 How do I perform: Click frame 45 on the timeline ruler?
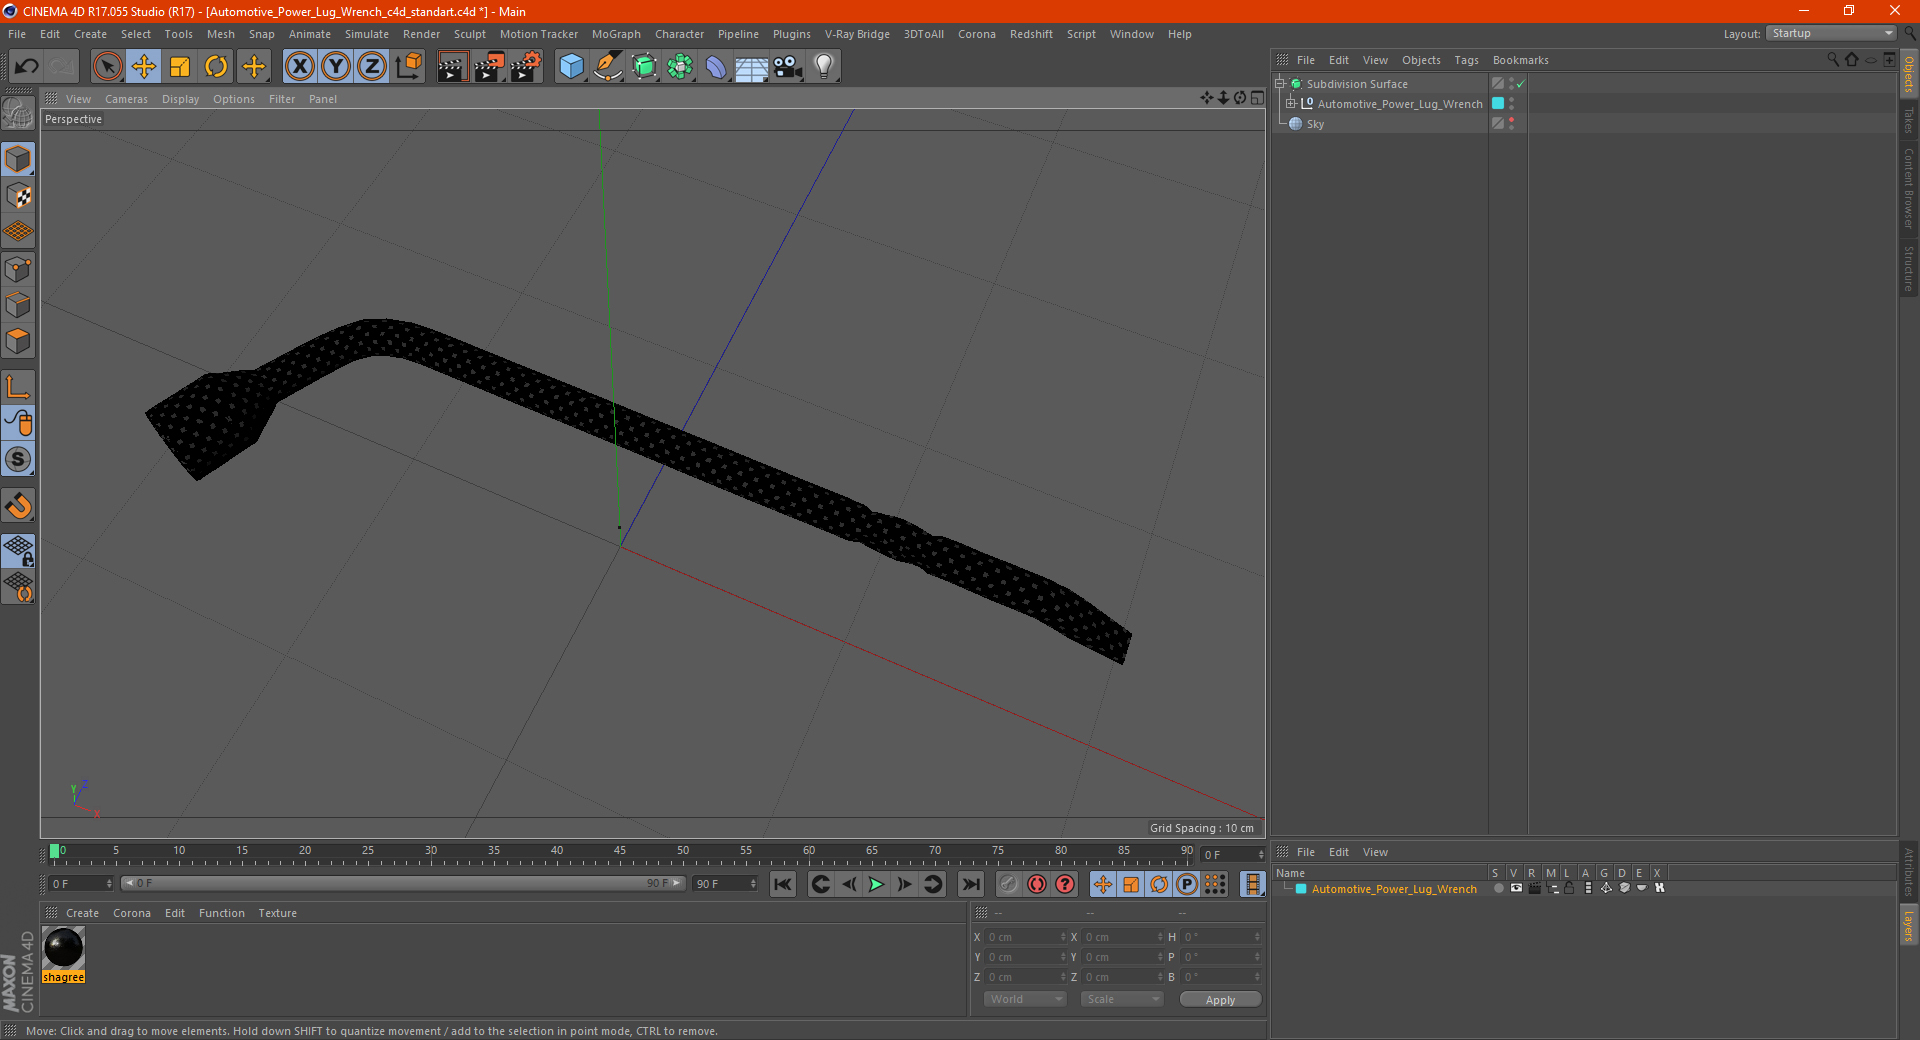(620, 853)
